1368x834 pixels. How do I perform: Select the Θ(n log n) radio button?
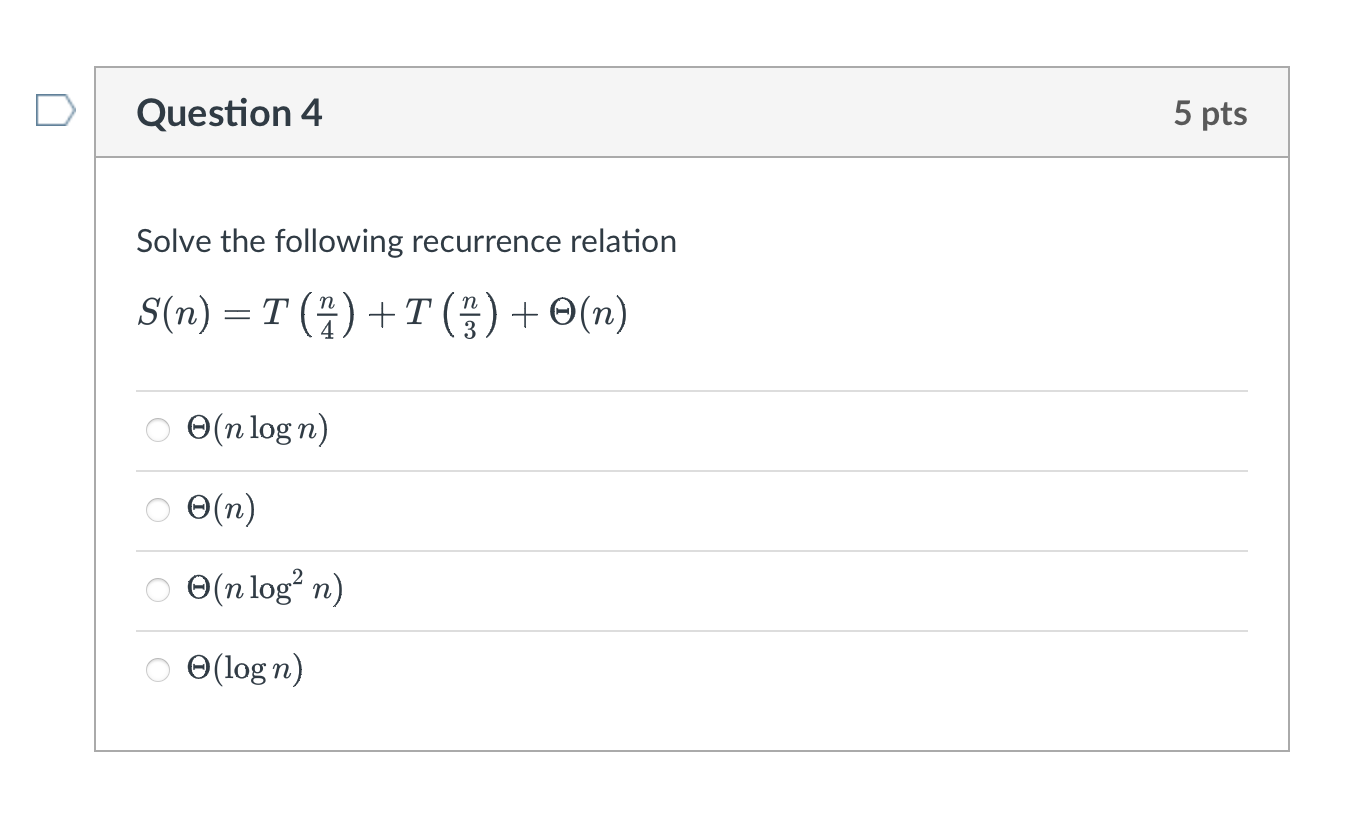157,430
